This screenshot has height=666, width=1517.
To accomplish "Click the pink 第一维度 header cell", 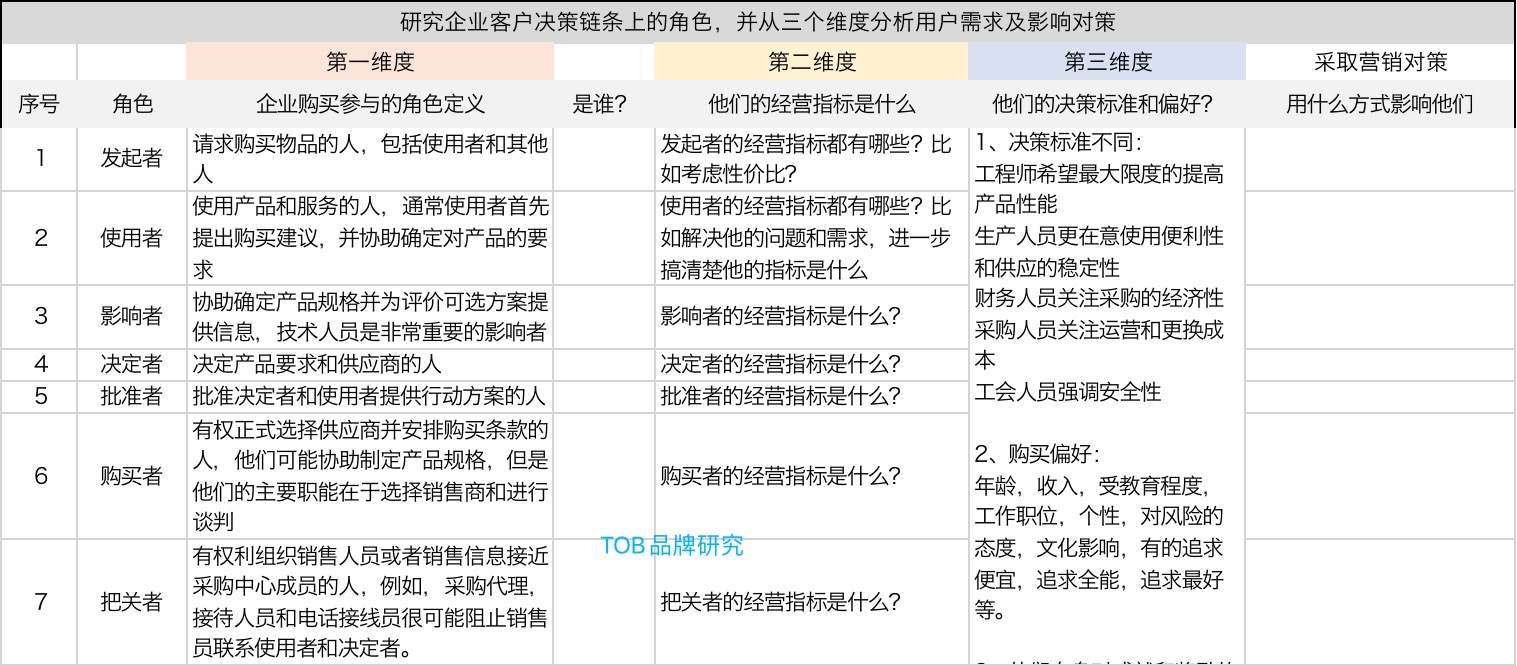I will 369,62.
